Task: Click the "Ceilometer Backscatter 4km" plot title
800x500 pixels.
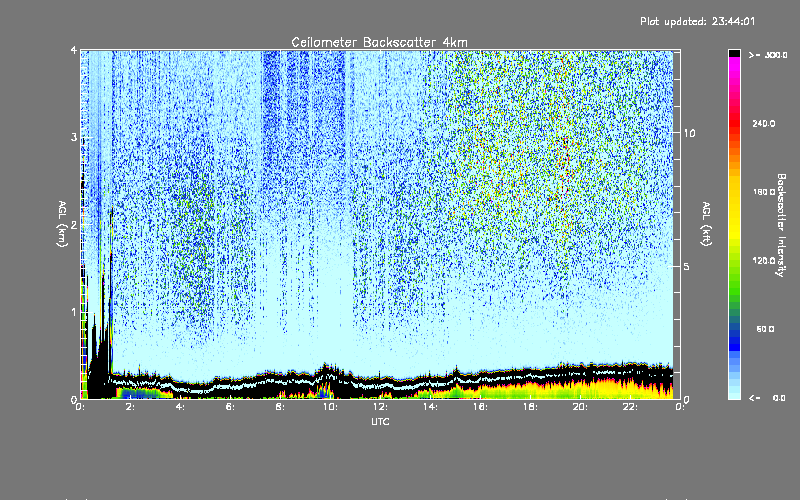Action: pyautogui.click(x=379, y=42)
